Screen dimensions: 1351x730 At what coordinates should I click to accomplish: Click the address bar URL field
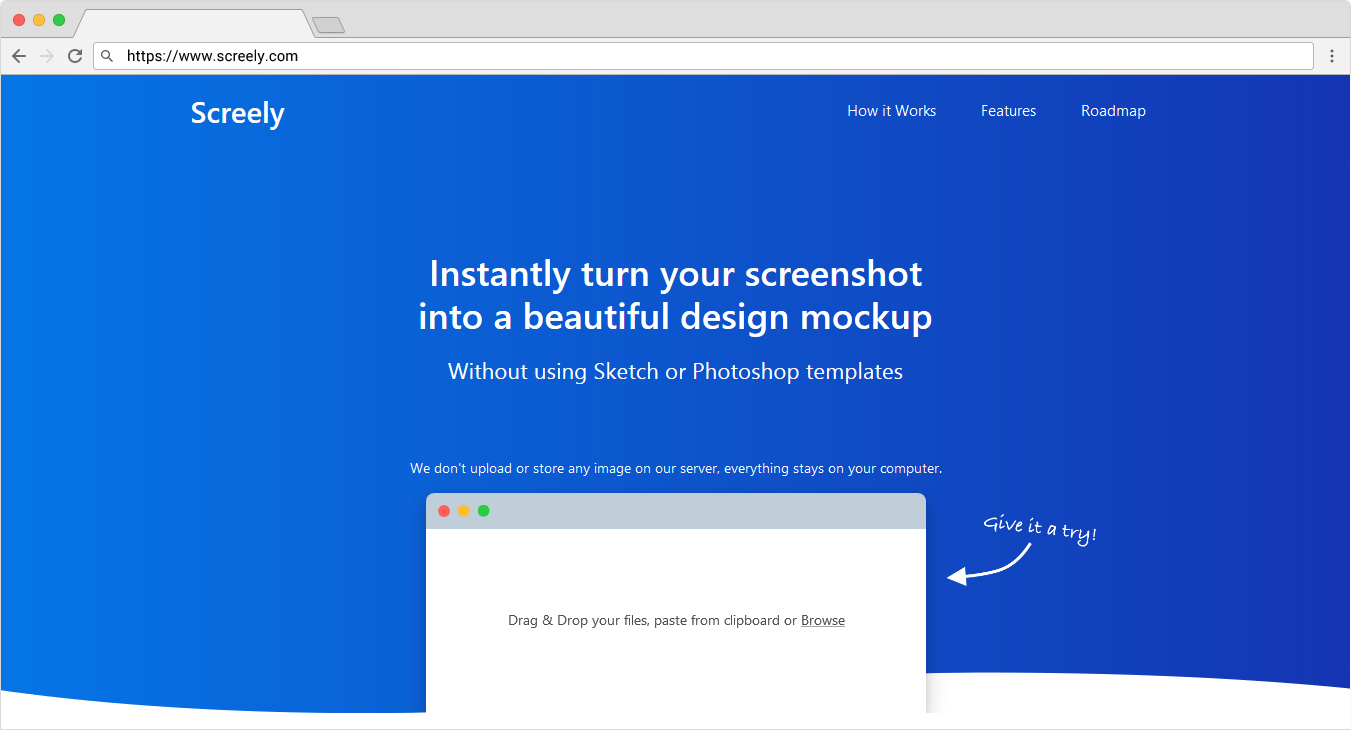coord(703,56)
